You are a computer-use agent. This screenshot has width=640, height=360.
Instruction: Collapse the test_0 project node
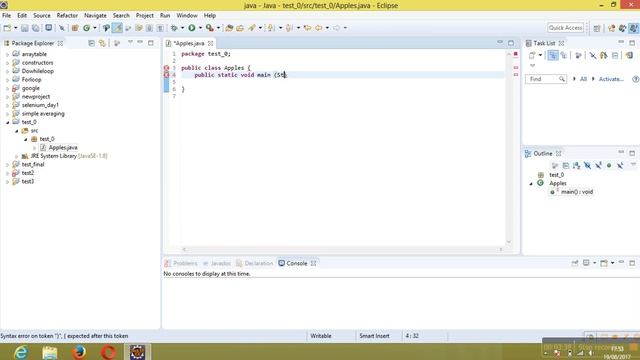[7, 122]
